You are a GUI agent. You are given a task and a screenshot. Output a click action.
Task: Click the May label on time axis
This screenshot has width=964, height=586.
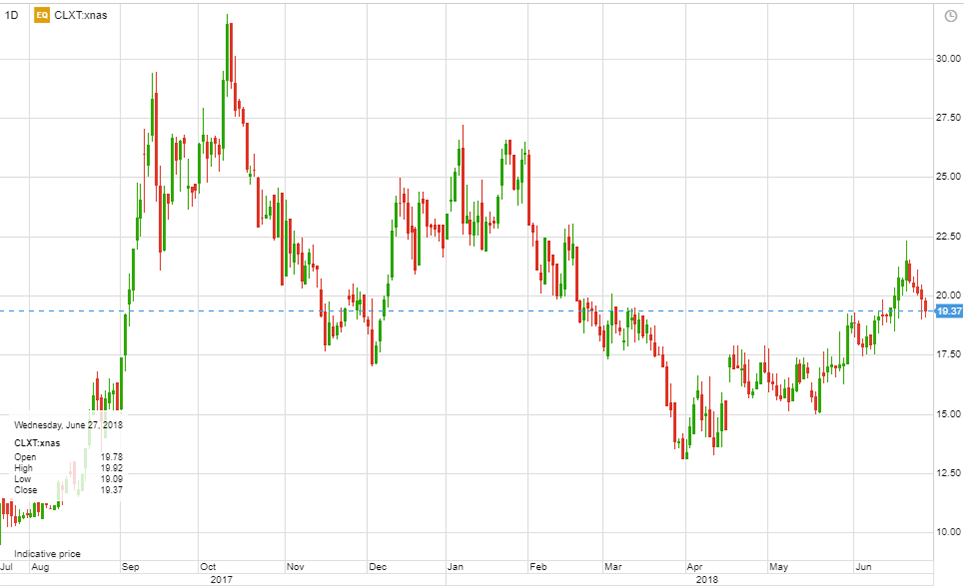[778, 567]
